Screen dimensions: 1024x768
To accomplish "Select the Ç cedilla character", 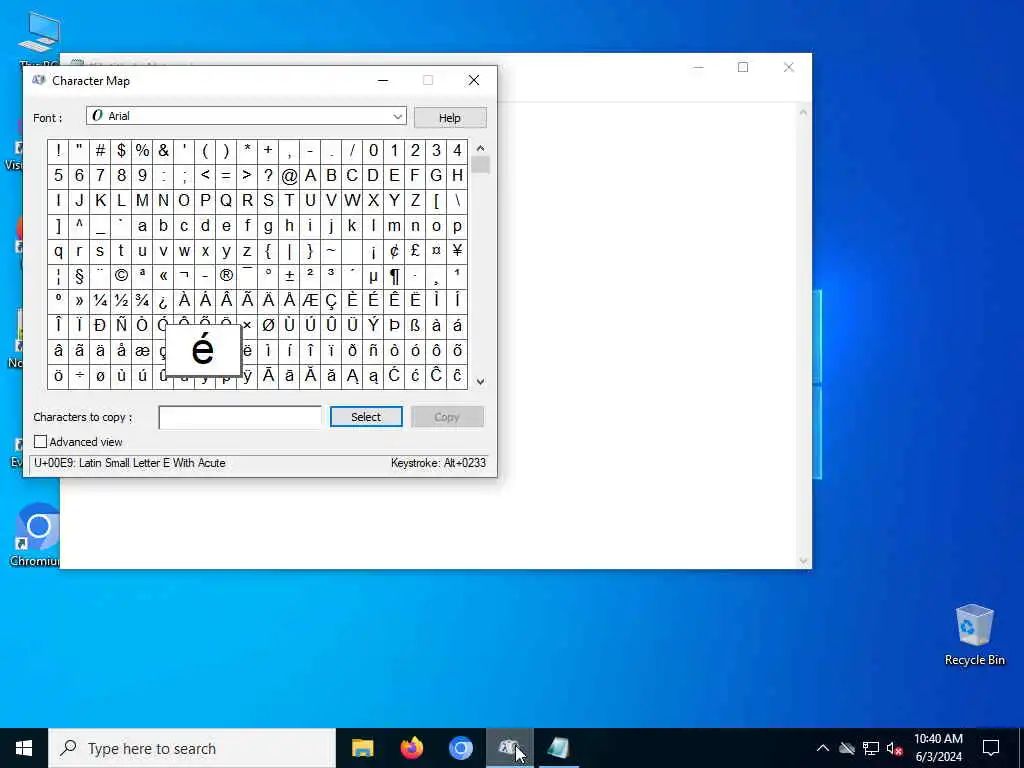I will point(331,300).
